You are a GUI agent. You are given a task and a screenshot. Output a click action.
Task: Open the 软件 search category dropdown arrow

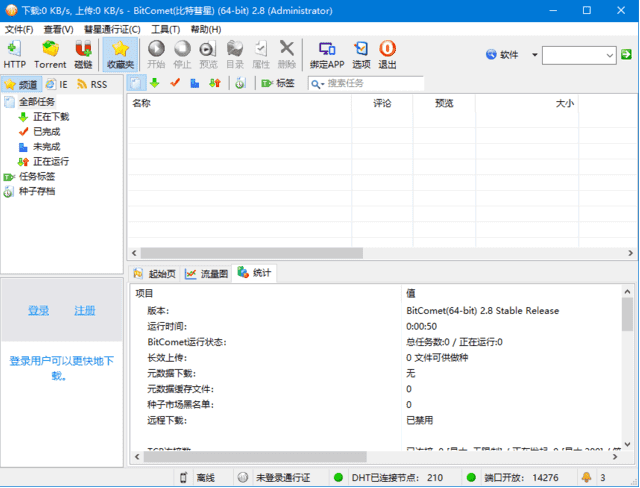click(534, 55)
